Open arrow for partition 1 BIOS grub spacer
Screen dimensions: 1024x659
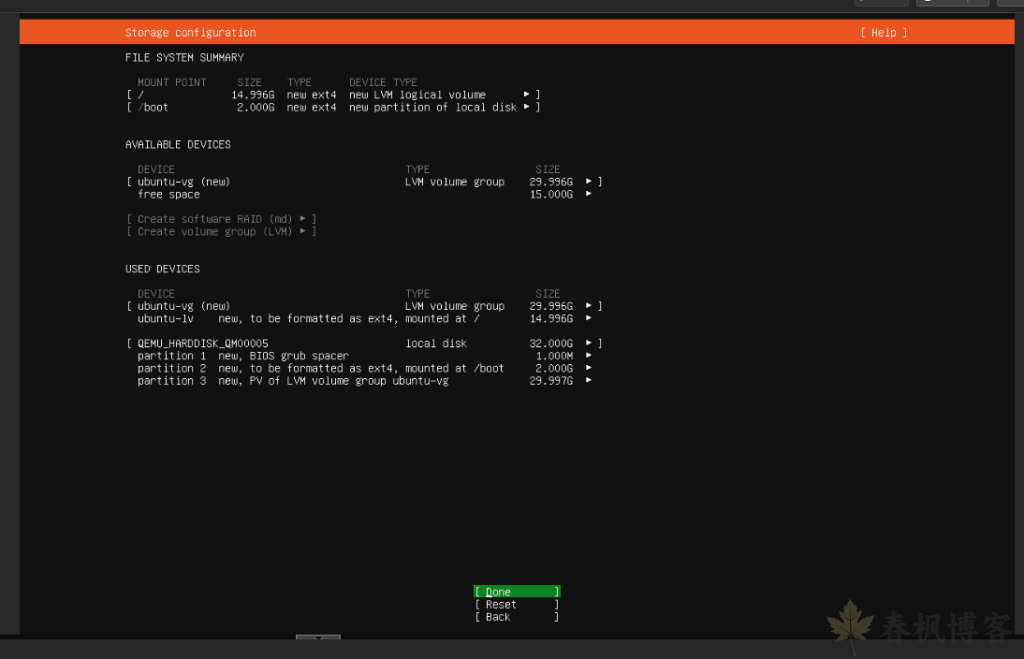pos(588,355)
